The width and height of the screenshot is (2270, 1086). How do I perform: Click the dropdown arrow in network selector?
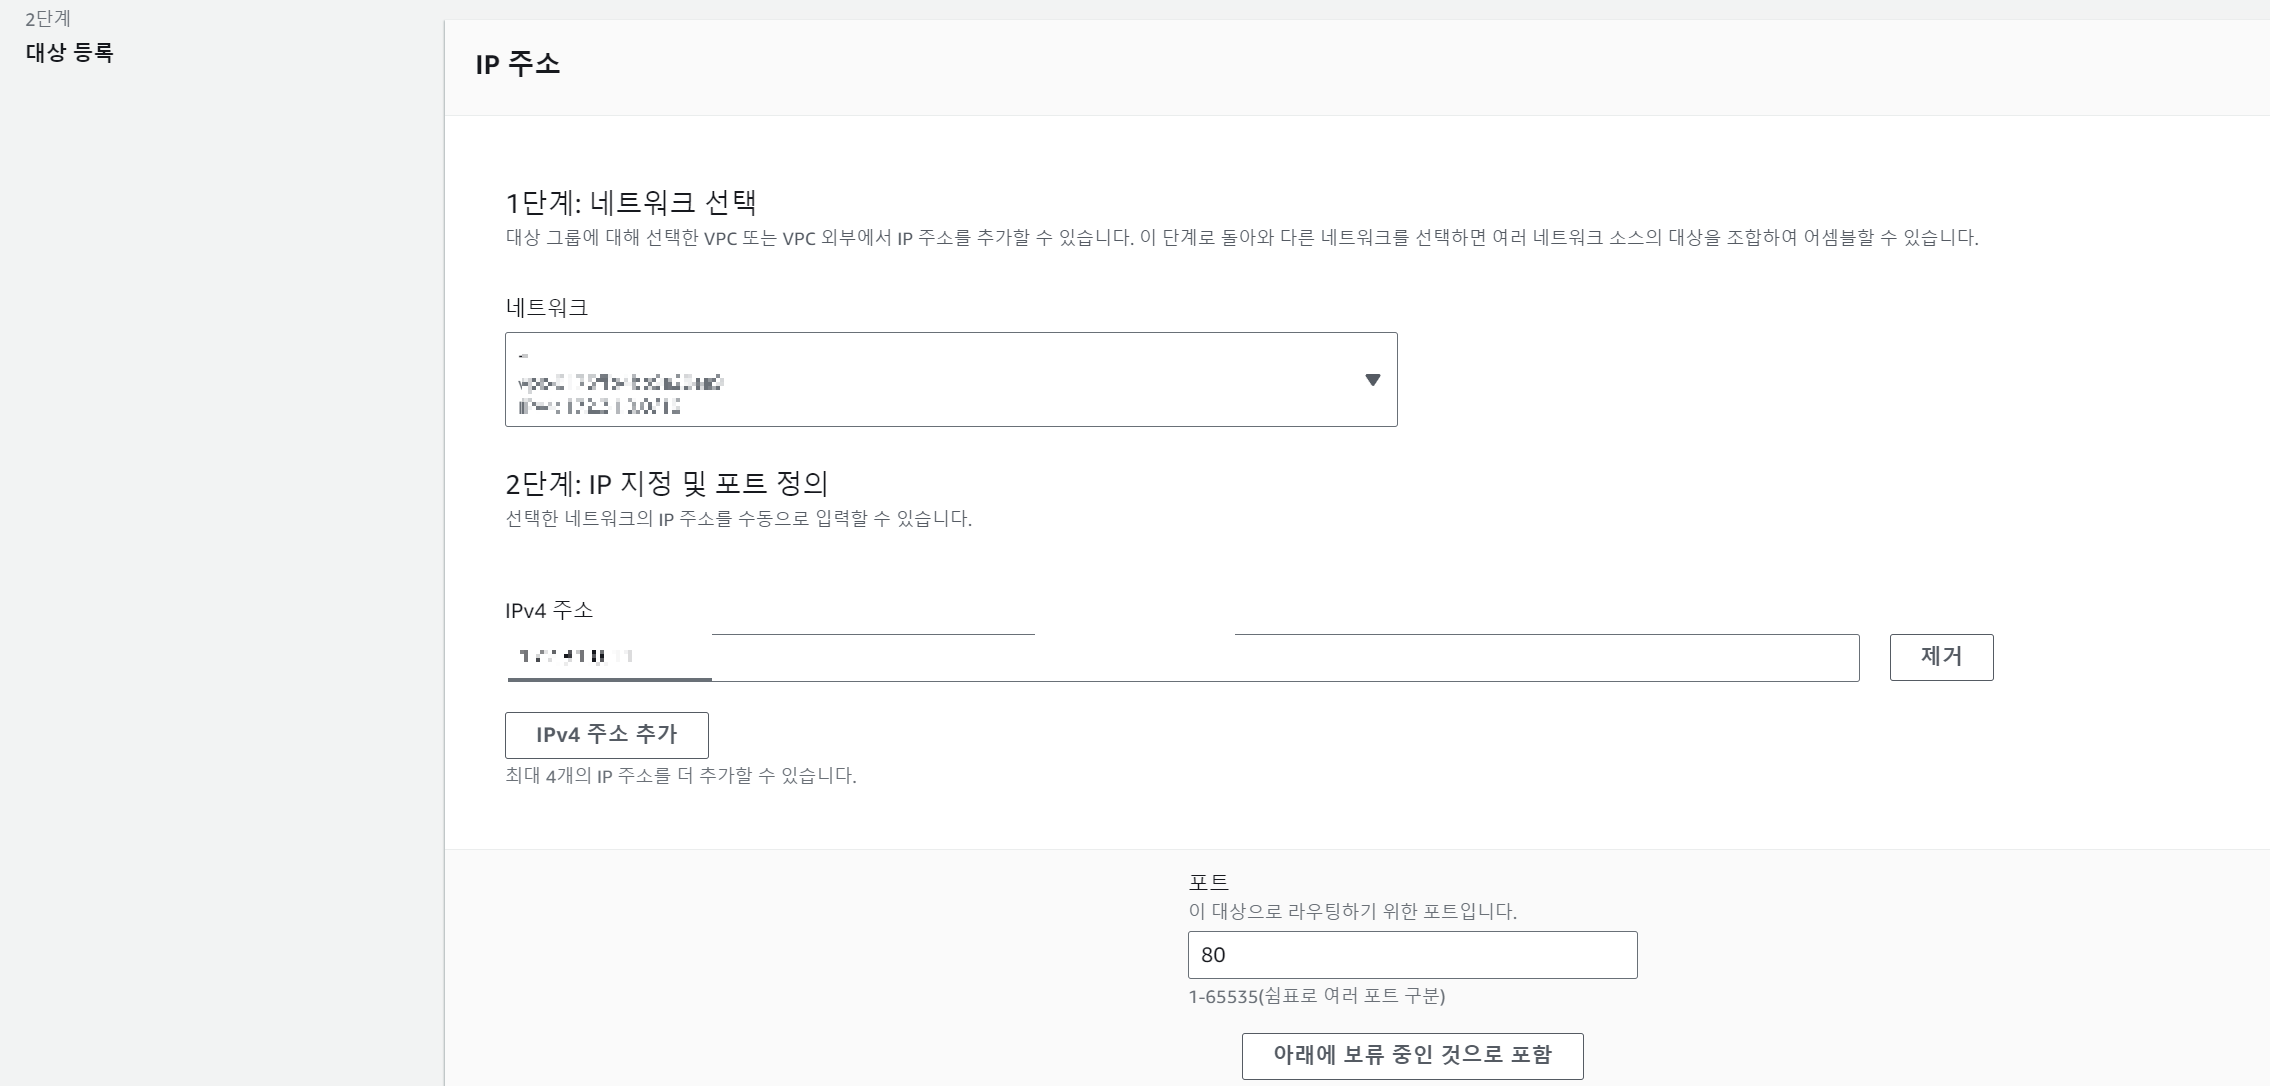pos(1372,380)
